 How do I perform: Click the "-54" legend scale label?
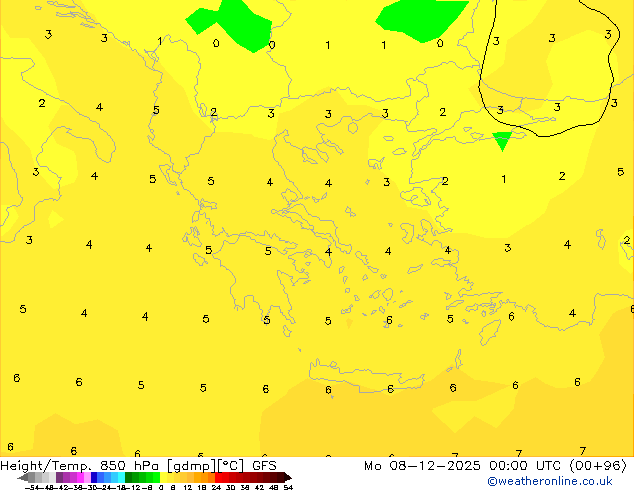32,487
